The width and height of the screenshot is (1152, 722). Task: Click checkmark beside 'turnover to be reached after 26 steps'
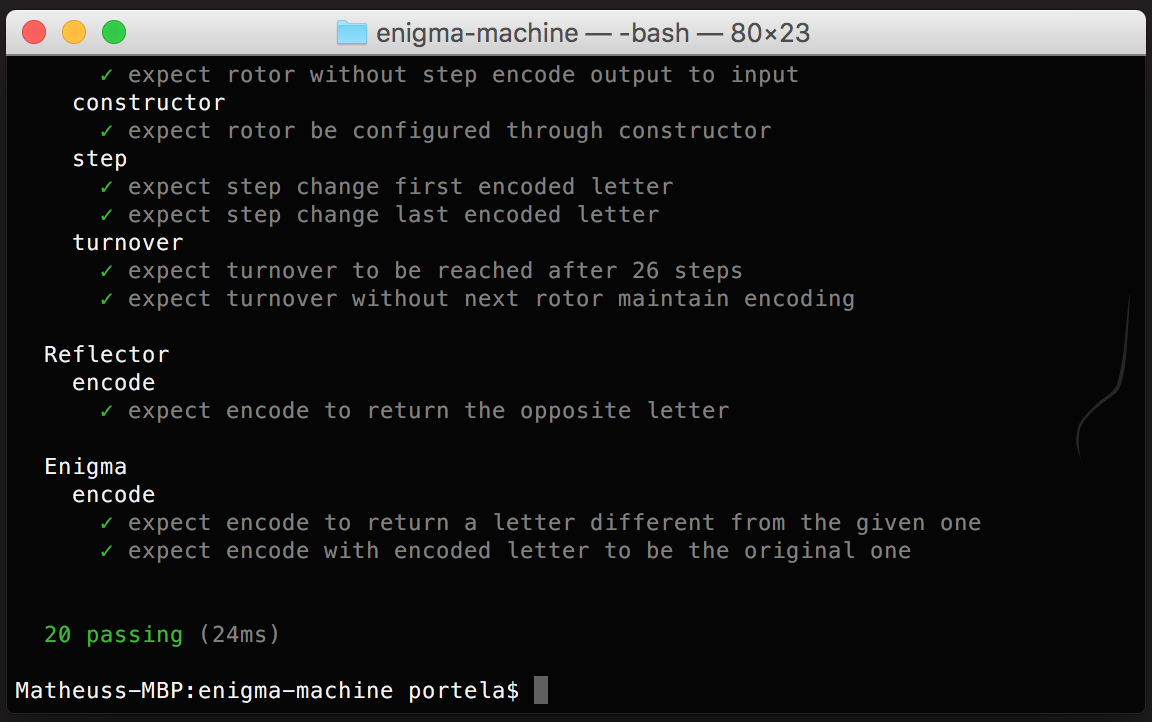tap(107, 271)
